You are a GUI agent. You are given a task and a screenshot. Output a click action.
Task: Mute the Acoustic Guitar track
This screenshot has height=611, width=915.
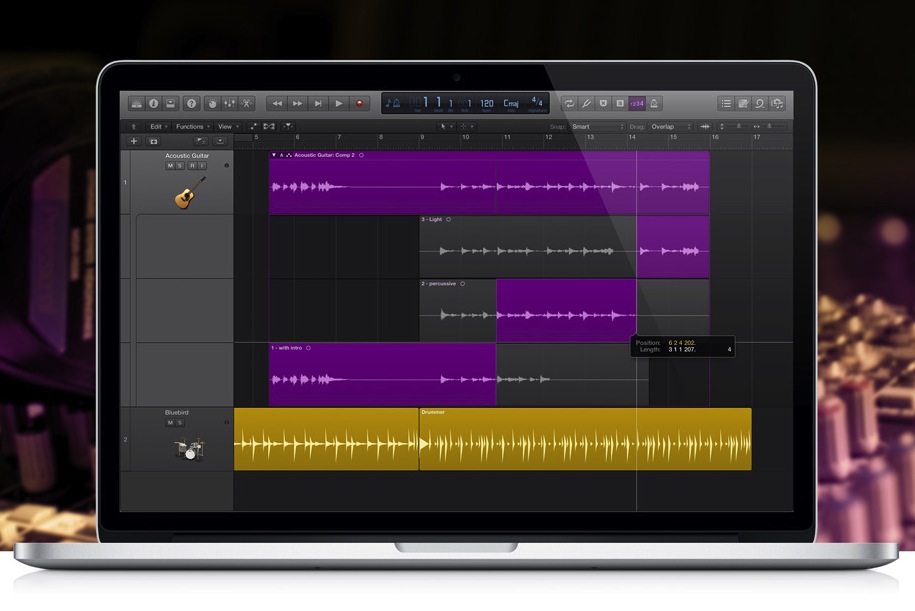pyautogui.click(x=170, y=166)
